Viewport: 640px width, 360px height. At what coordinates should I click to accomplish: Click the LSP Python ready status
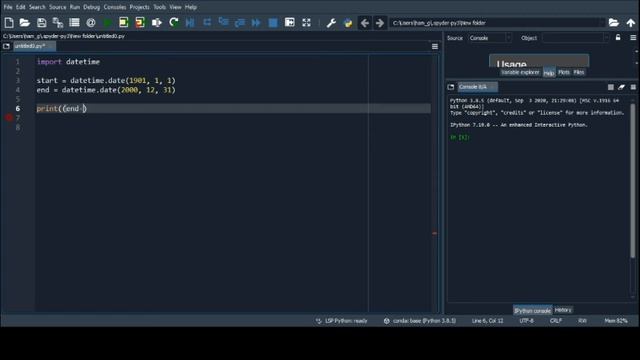pyautogui.click(x=342, y=321)
